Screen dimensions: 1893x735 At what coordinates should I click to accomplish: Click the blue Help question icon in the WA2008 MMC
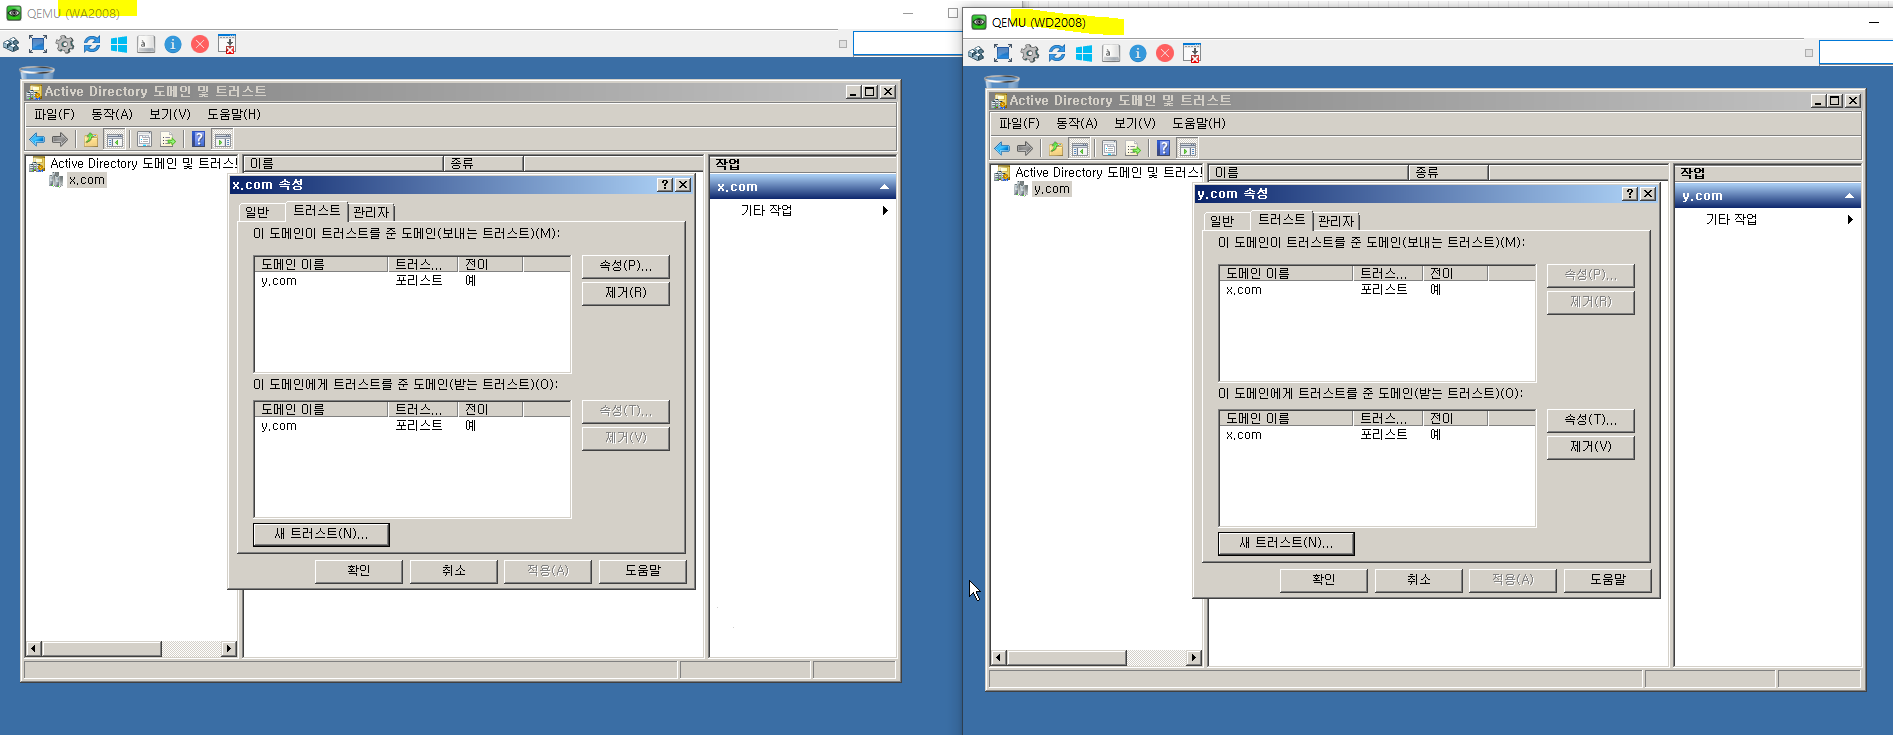click(199, 139)
